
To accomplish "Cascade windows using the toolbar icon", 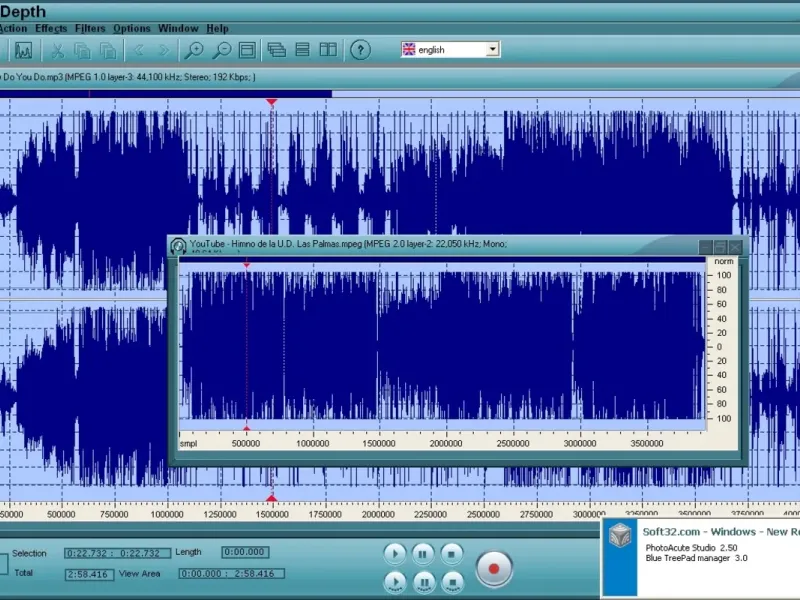I will coord(277,50).
